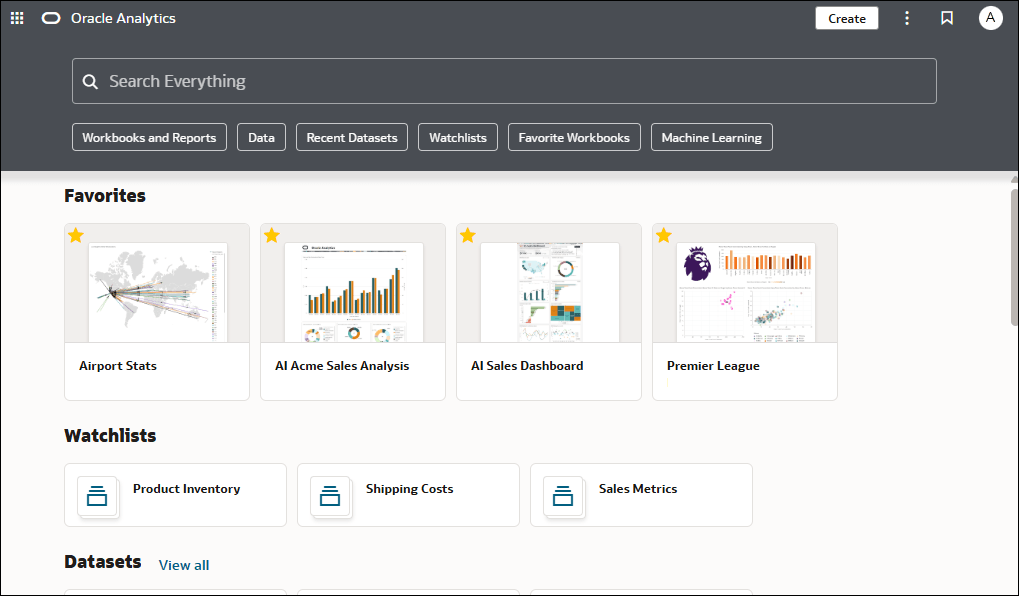Click the Shipping Costs watchlist icon
The height and width of the screenshot is (596, 1019).
(330, 495)
